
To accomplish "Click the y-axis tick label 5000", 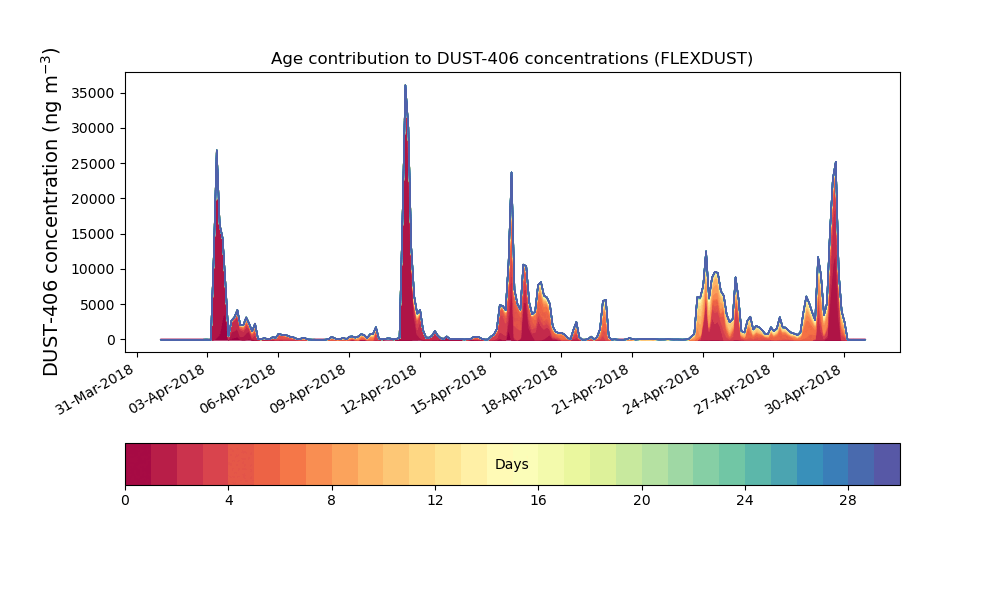I will tap(97, 305).
